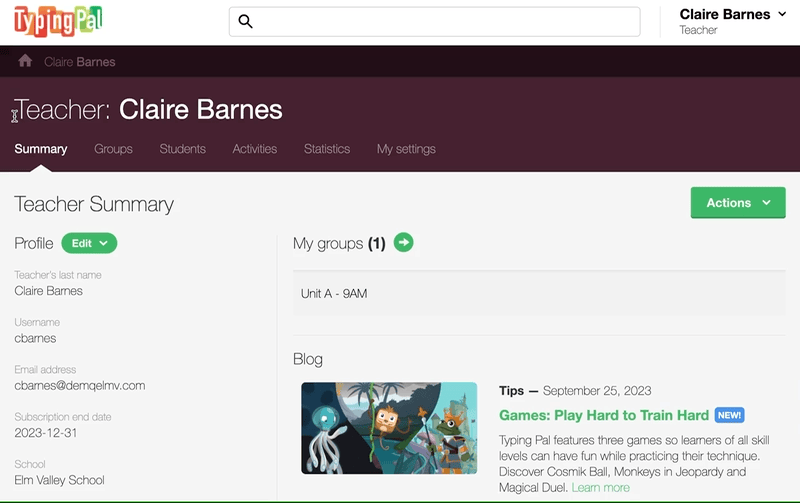The height and width of the screenshot is (503, 800).
Task: Open the Games: Play Hard to Train Hard article
Action: point(603,415)
